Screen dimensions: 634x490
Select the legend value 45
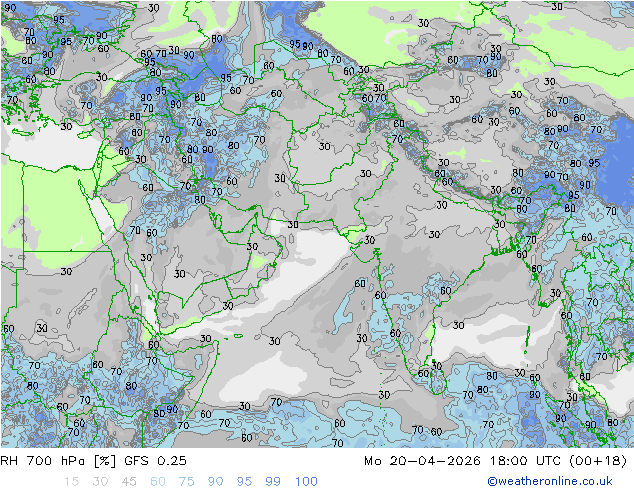(129, 482)
